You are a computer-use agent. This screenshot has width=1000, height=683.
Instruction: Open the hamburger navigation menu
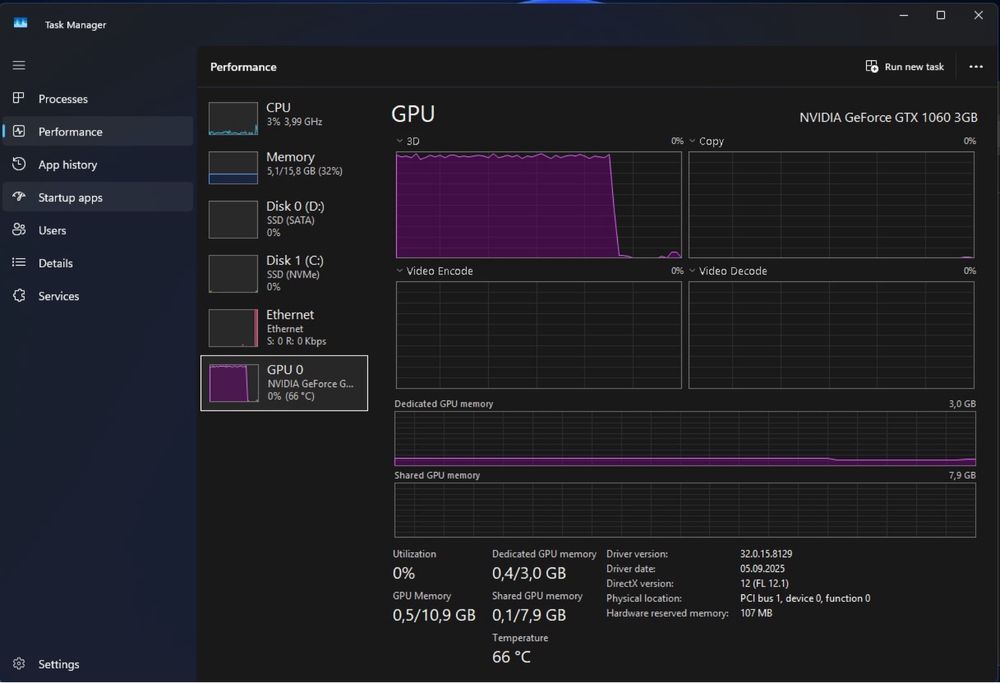click(x=19, y=65)
